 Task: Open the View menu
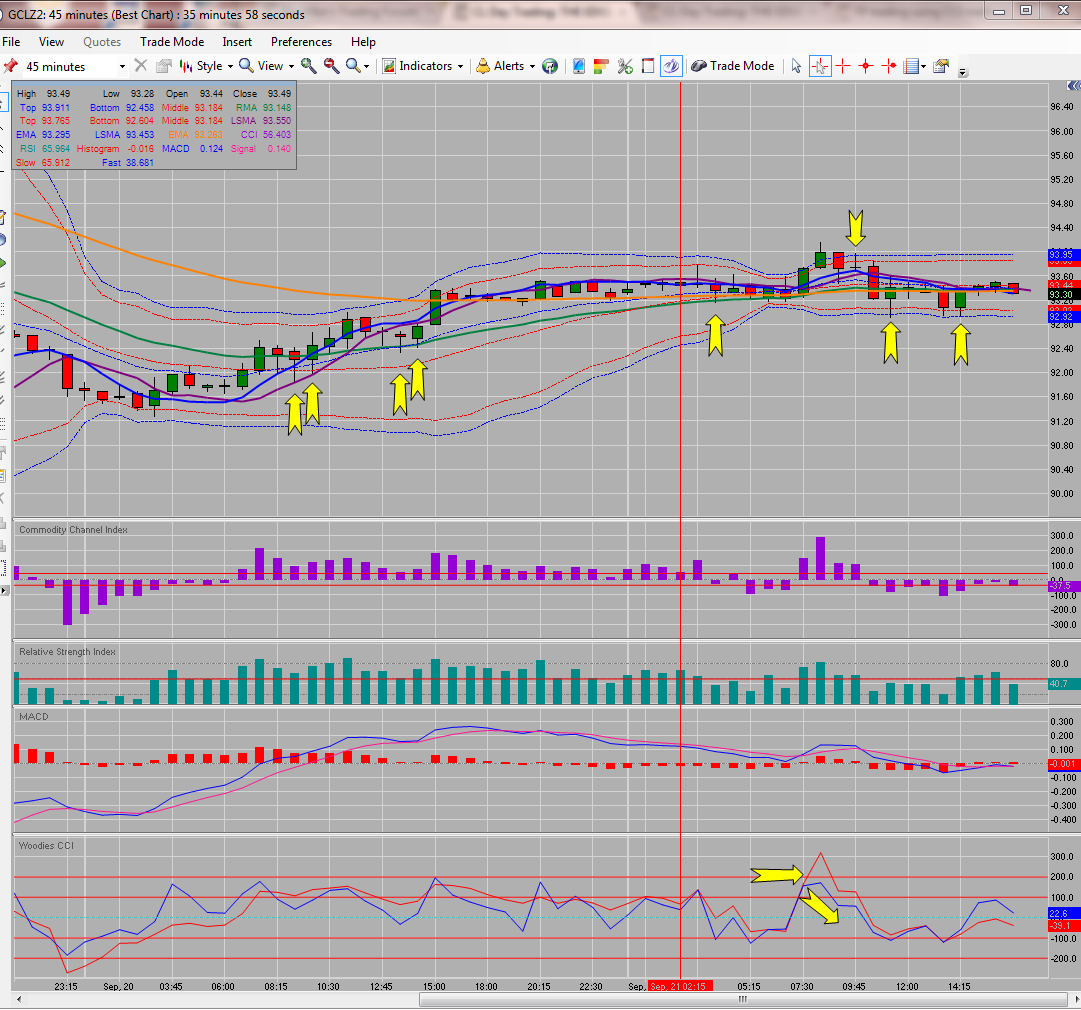click(x=51, y=42)
